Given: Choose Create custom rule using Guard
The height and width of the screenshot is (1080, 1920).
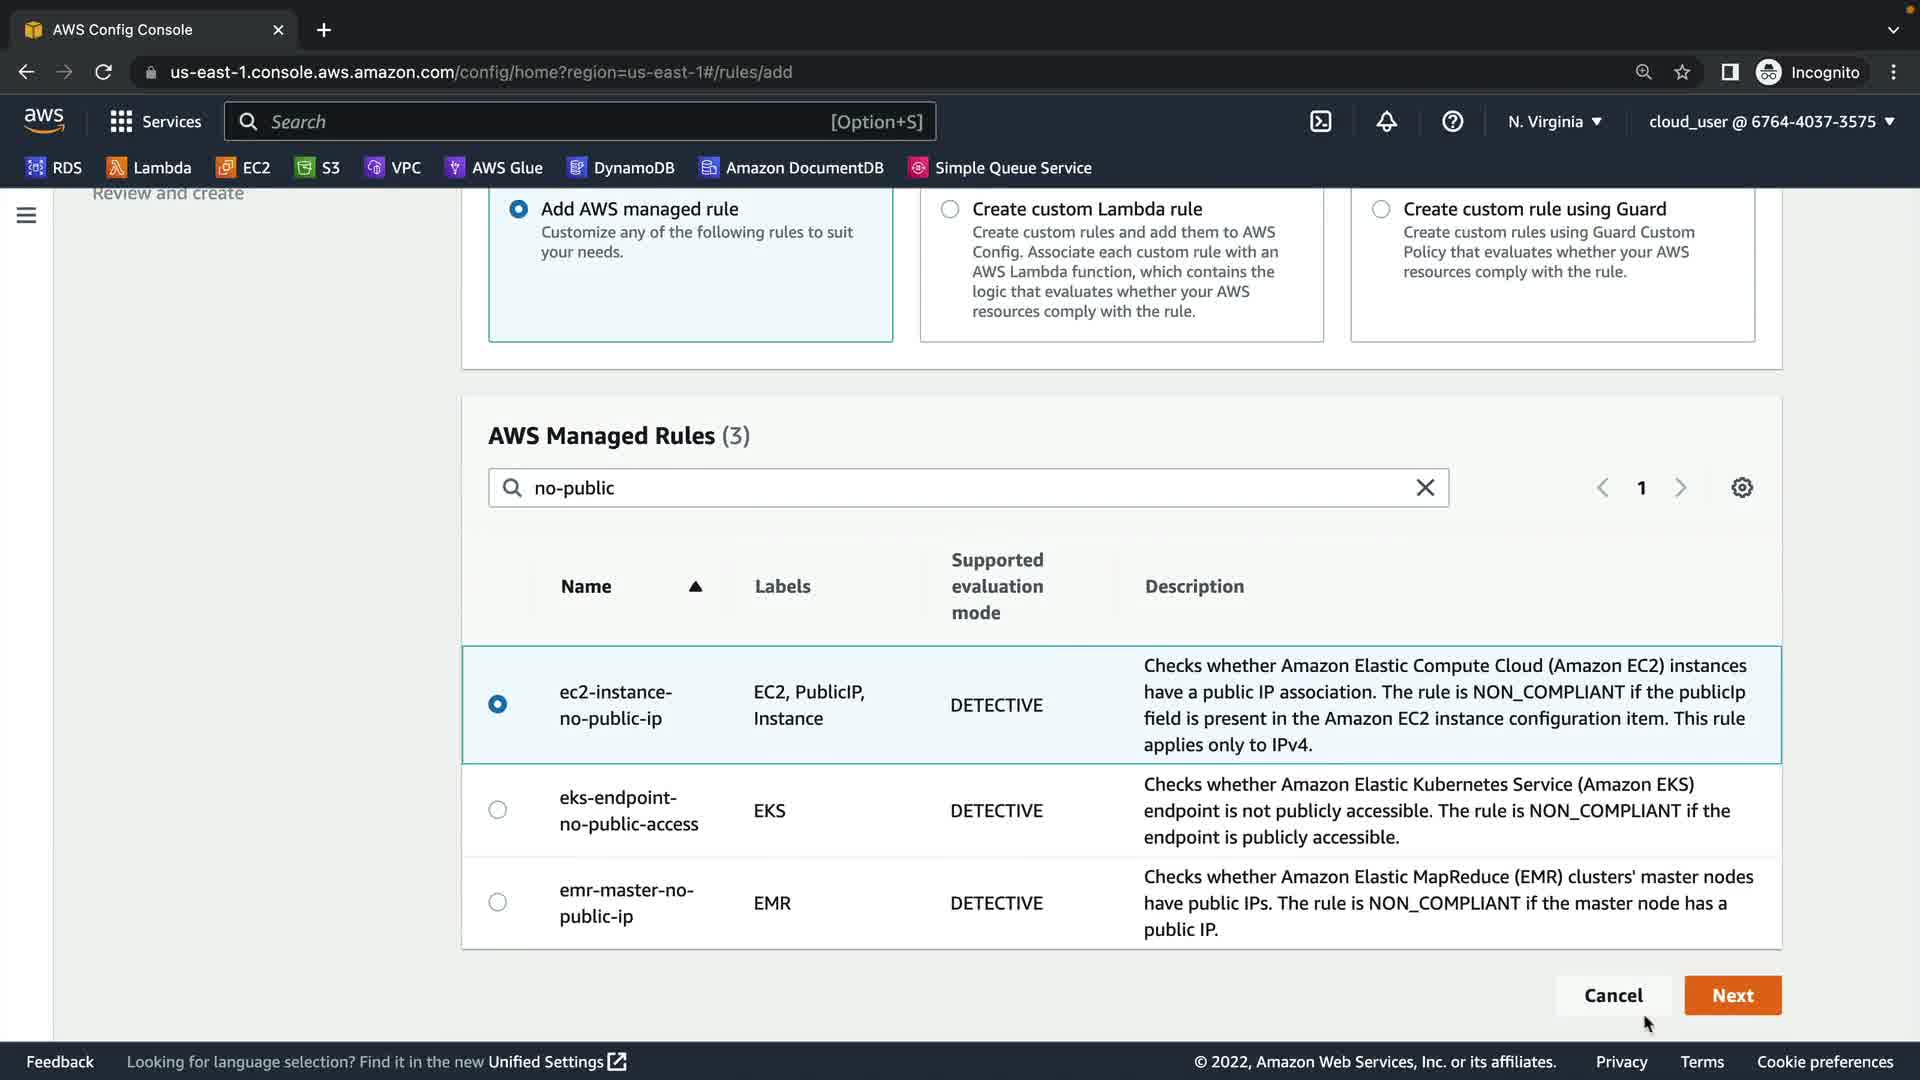Looking at the screenshot, I should pyautogui.click(x=1380, y=209).
